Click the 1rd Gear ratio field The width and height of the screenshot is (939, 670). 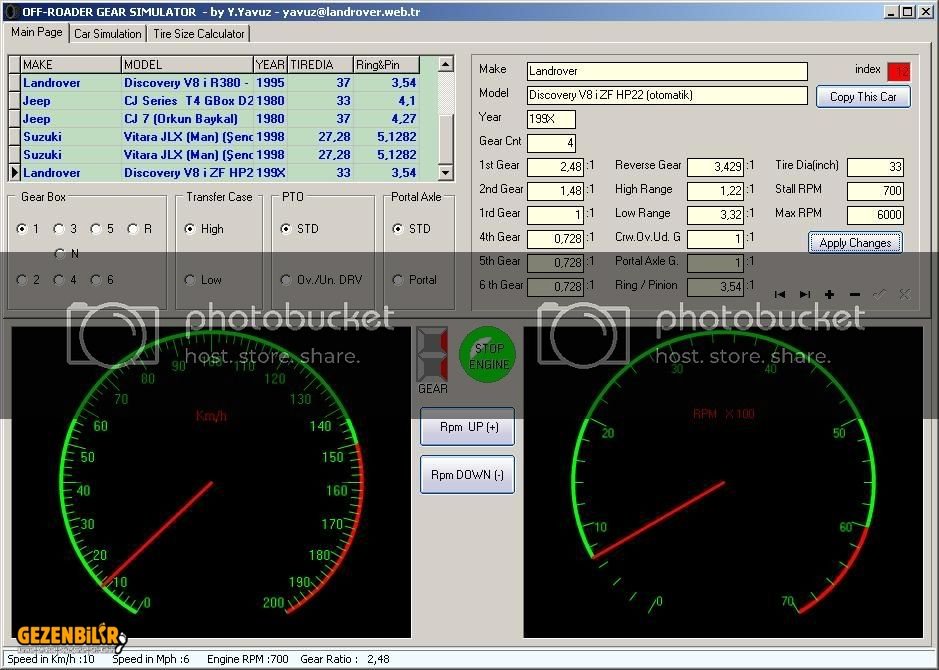tap(555, 215)
